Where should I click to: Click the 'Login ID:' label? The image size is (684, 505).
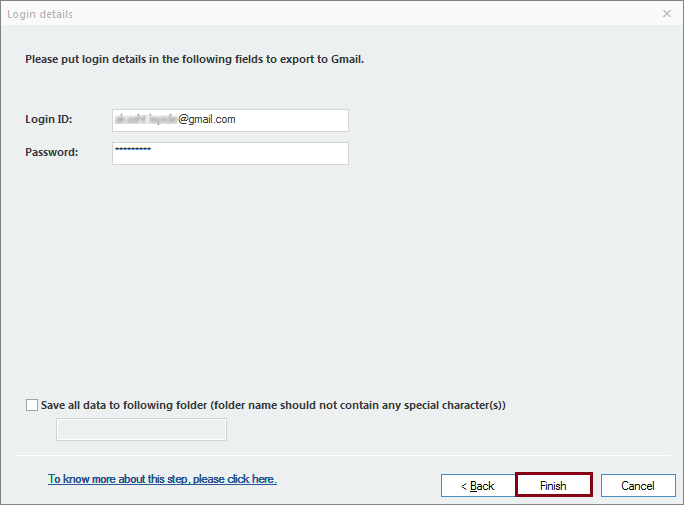pos(49,120)
